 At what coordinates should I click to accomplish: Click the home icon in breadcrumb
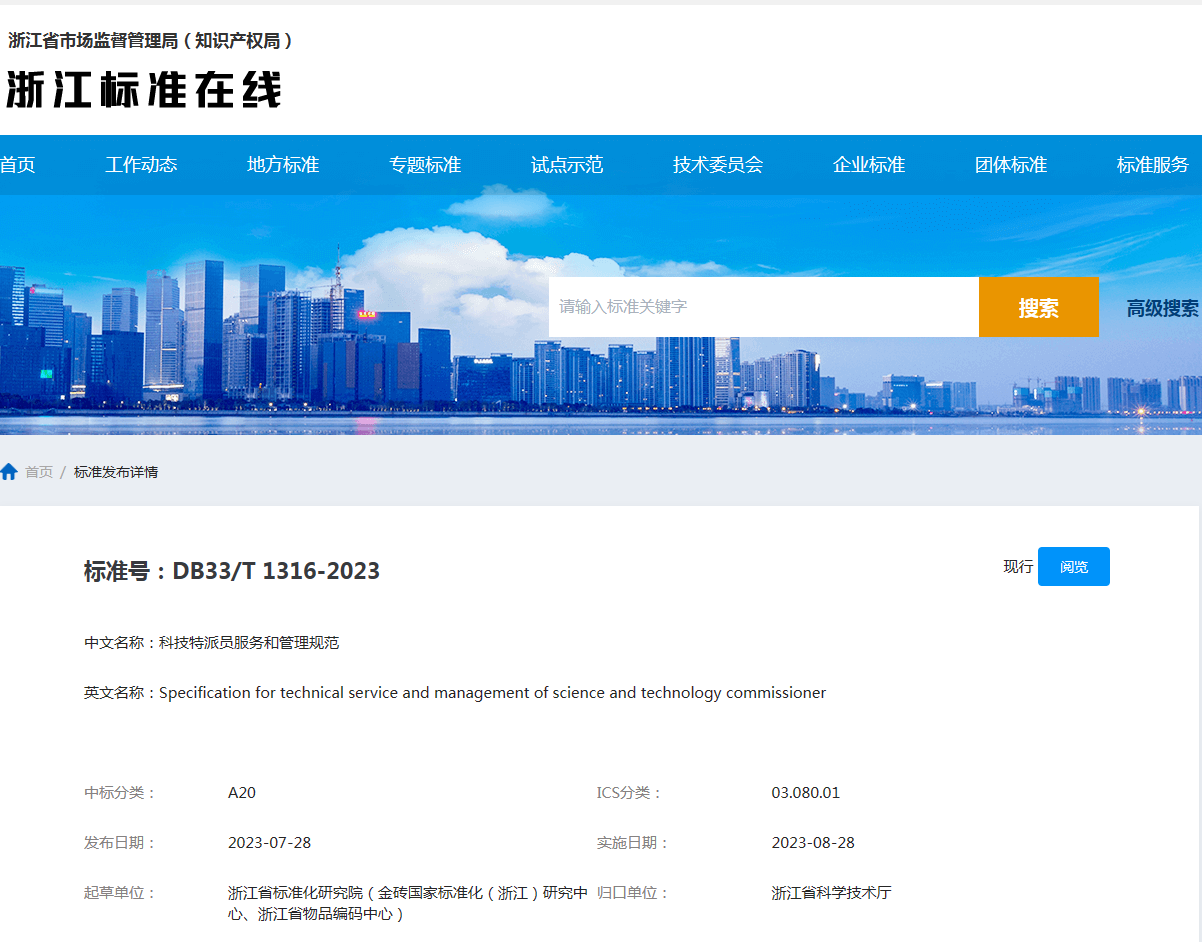pyautogui.click(x=9, y=472)
